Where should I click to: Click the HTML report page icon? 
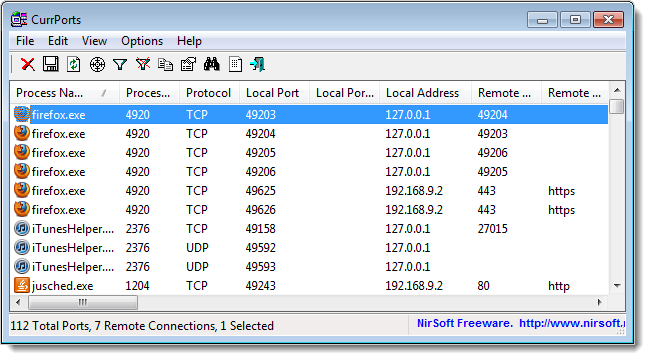(235, 64)
